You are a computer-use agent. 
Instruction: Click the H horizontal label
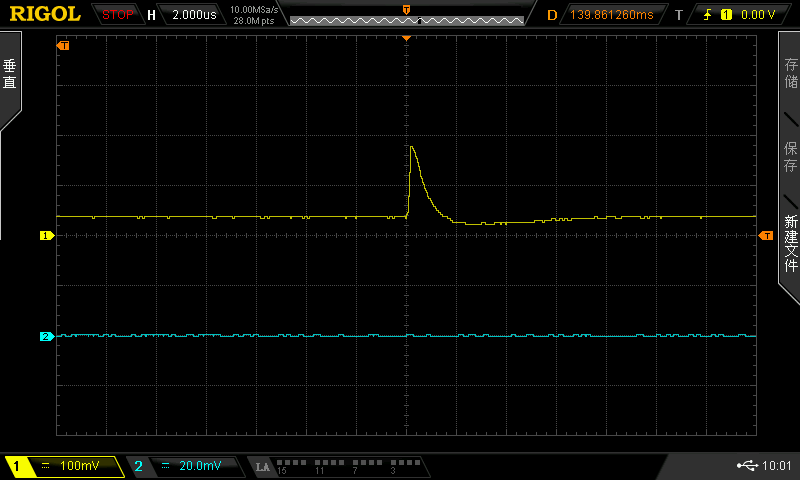pos(151,15)
